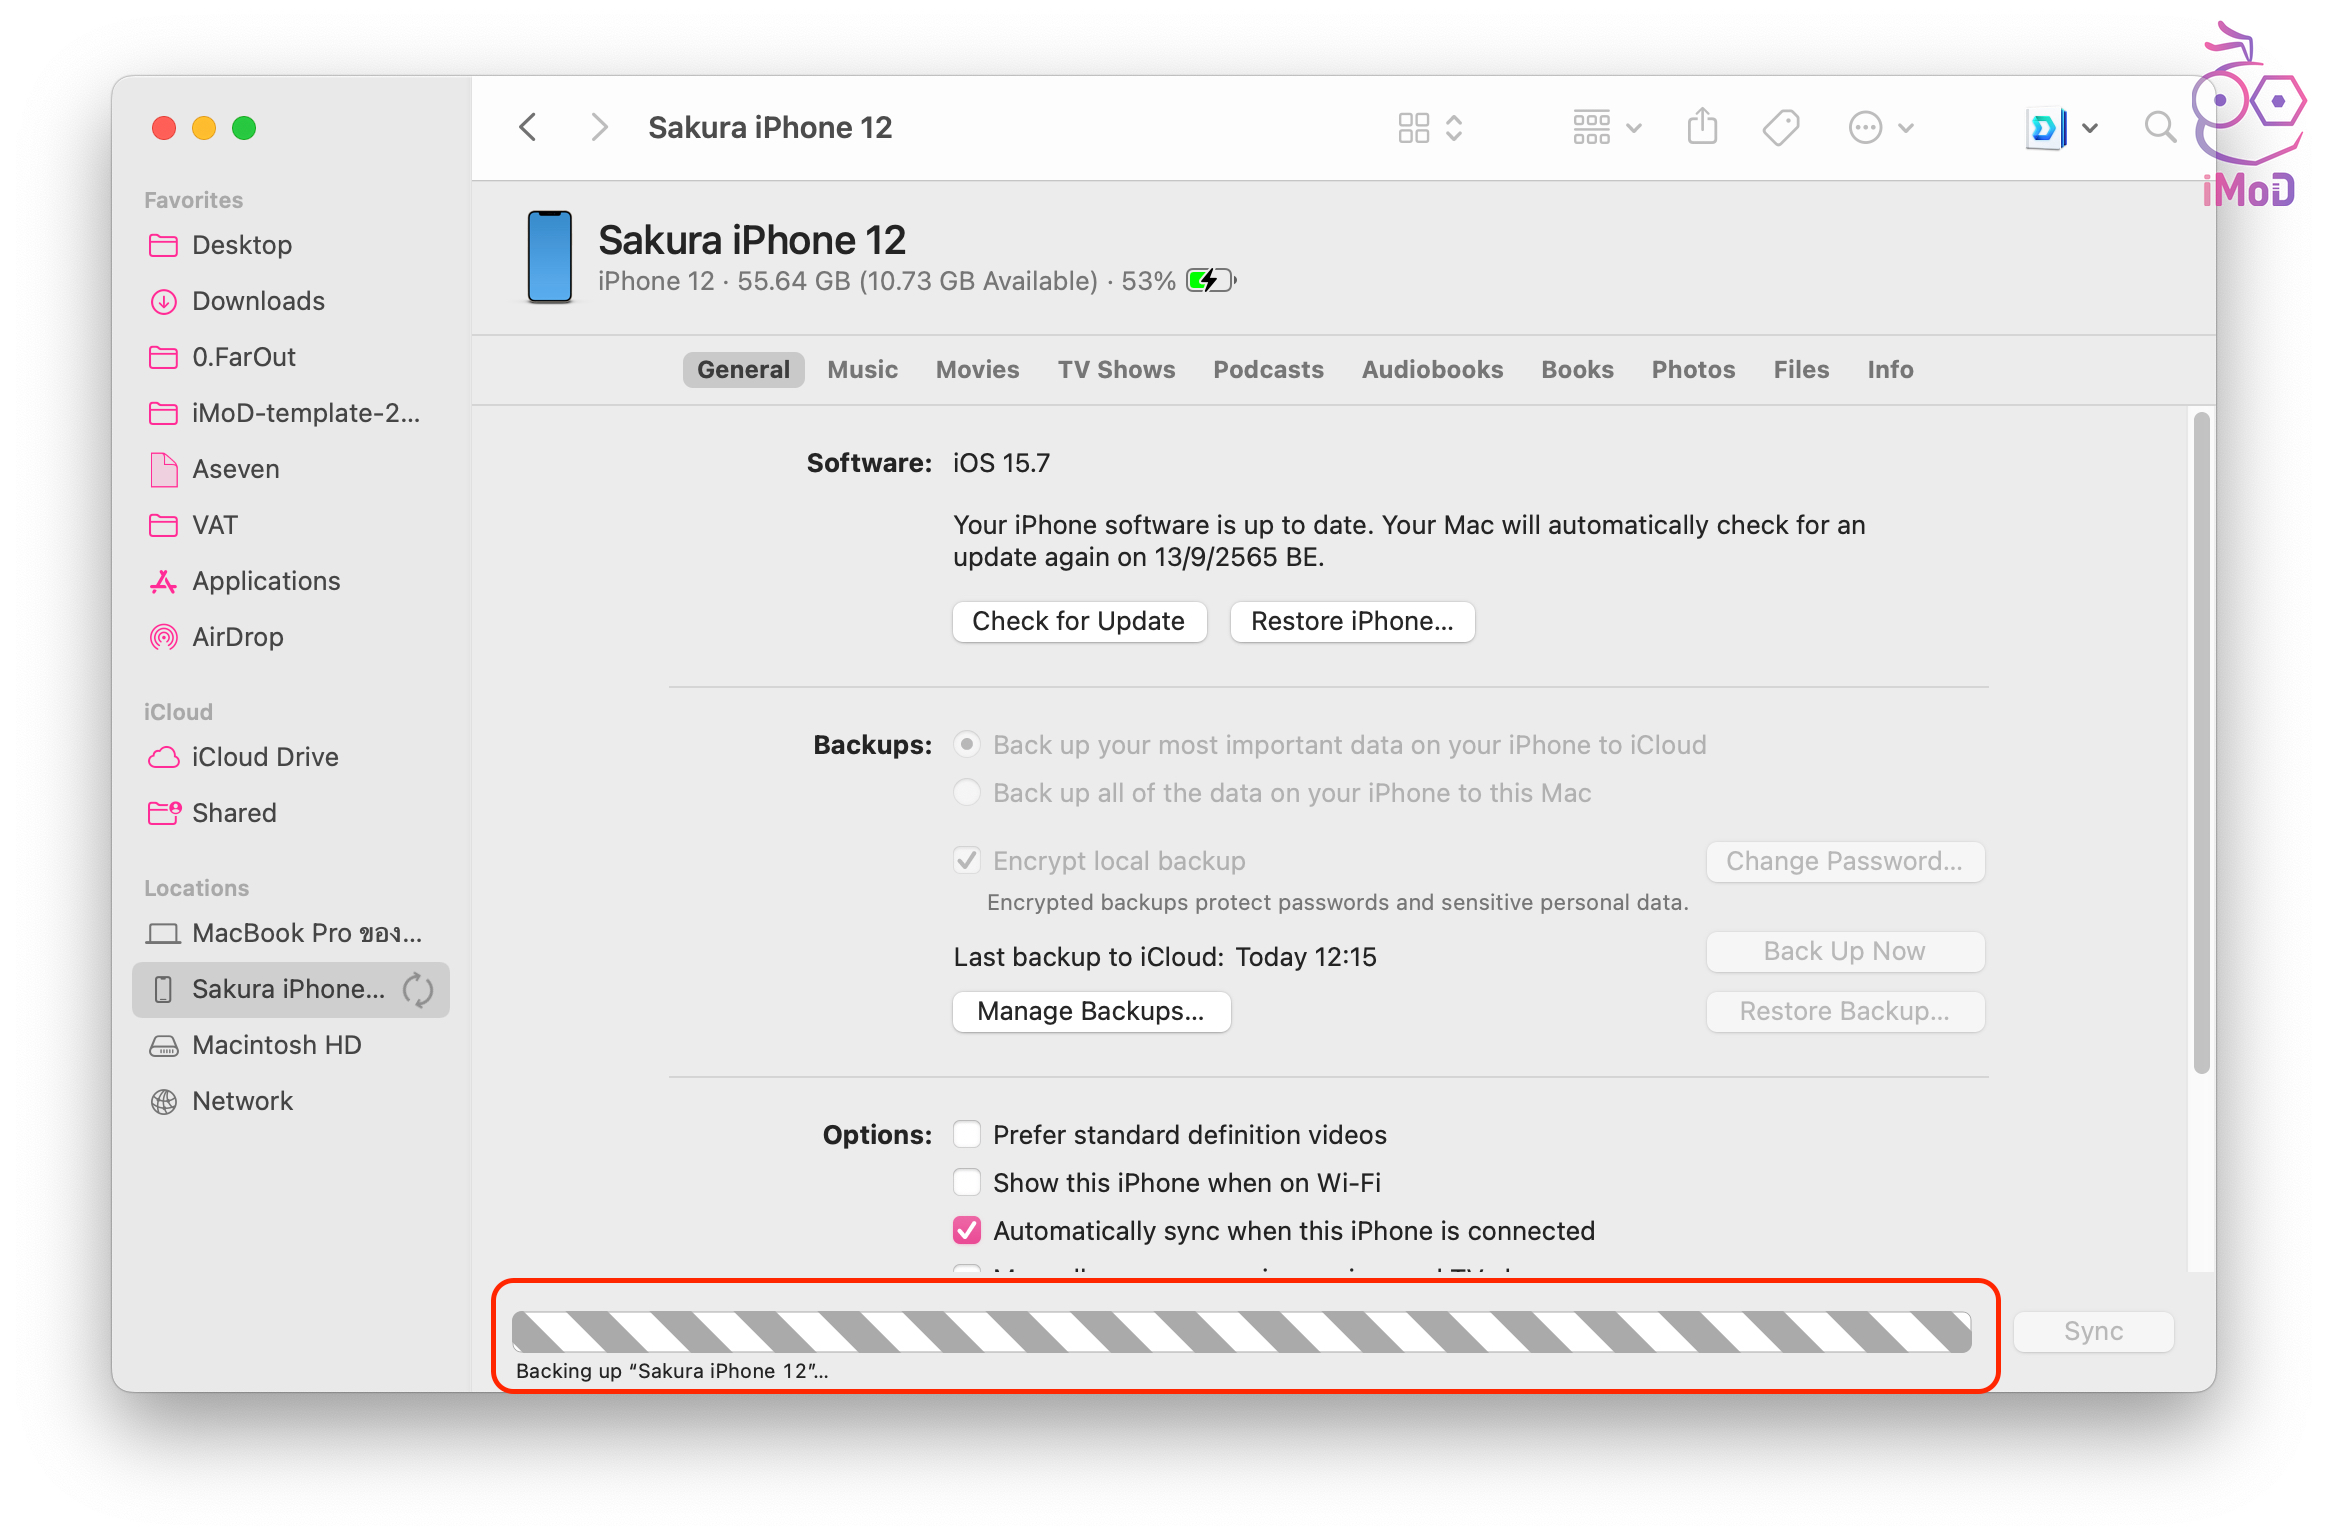The height and width of the screenshot is (1540, 2328).
Task: Open AirDrop in the sidebar
Action: [x=237, y=637]
